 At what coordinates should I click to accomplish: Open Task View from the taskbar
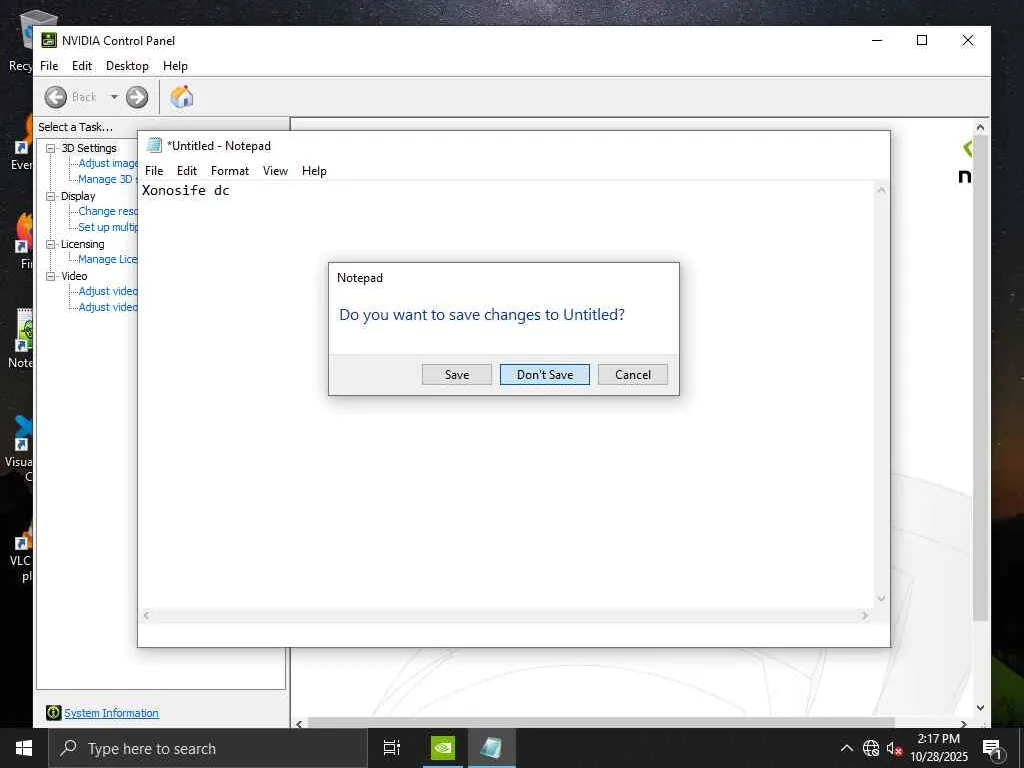click(x=392, y=748)
